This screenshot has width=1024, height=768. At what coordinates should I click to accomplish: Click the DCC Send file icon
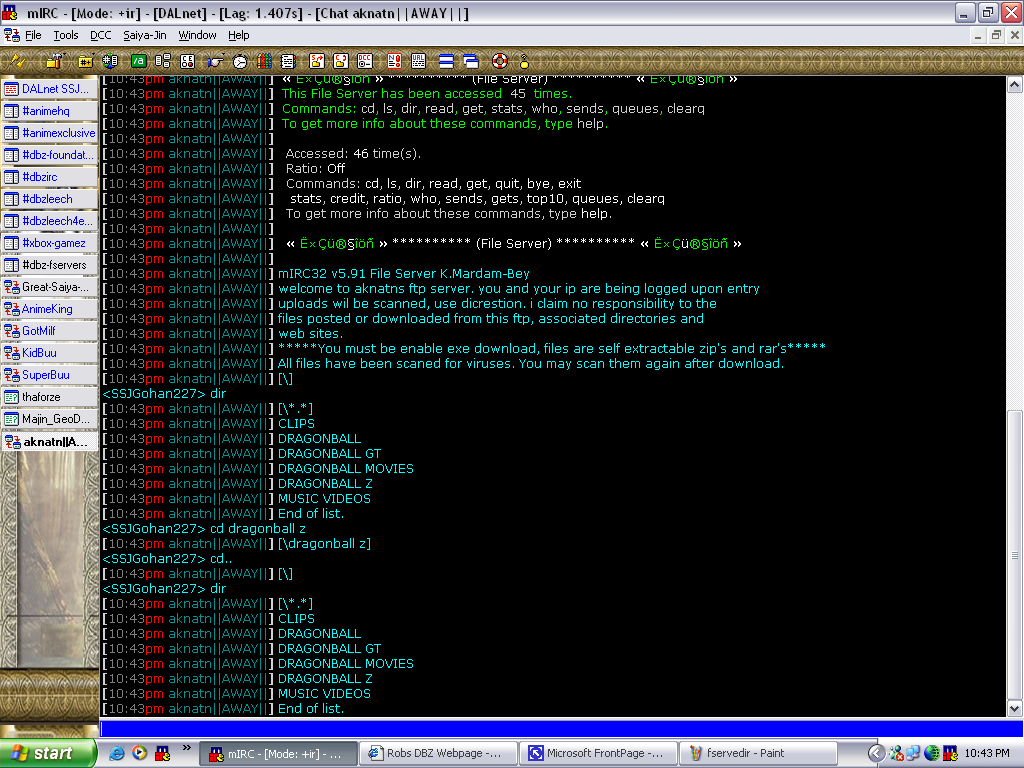(317, 61)
